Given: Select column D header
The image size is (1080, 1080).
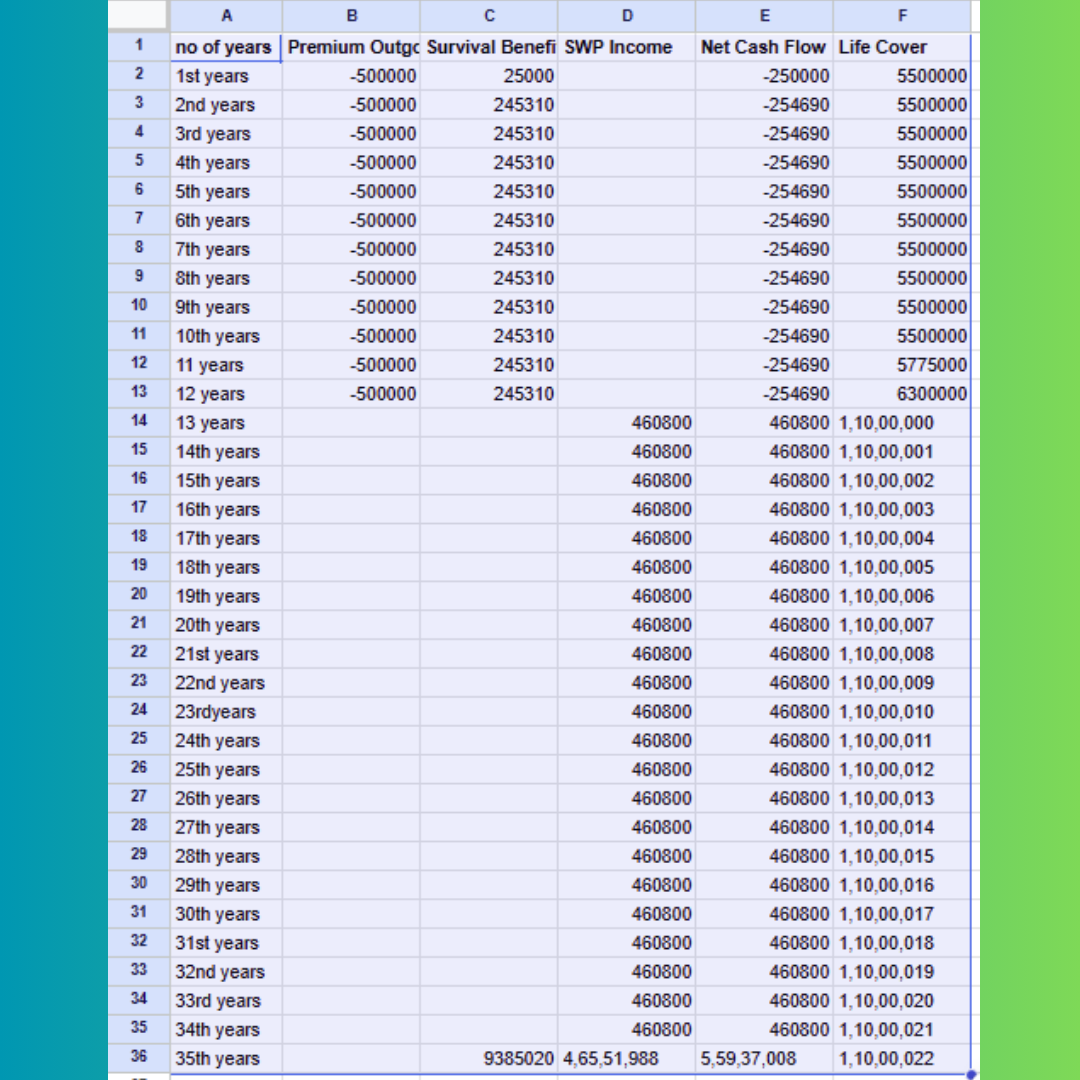Looking at the screenshot, I should point(627,16).
